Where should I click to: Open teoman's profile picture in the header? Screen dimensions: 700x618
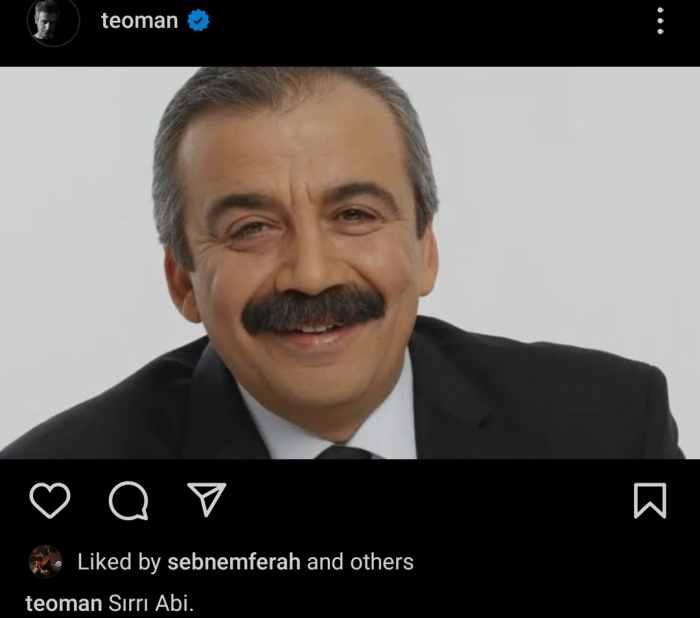[x=53, y=21]
